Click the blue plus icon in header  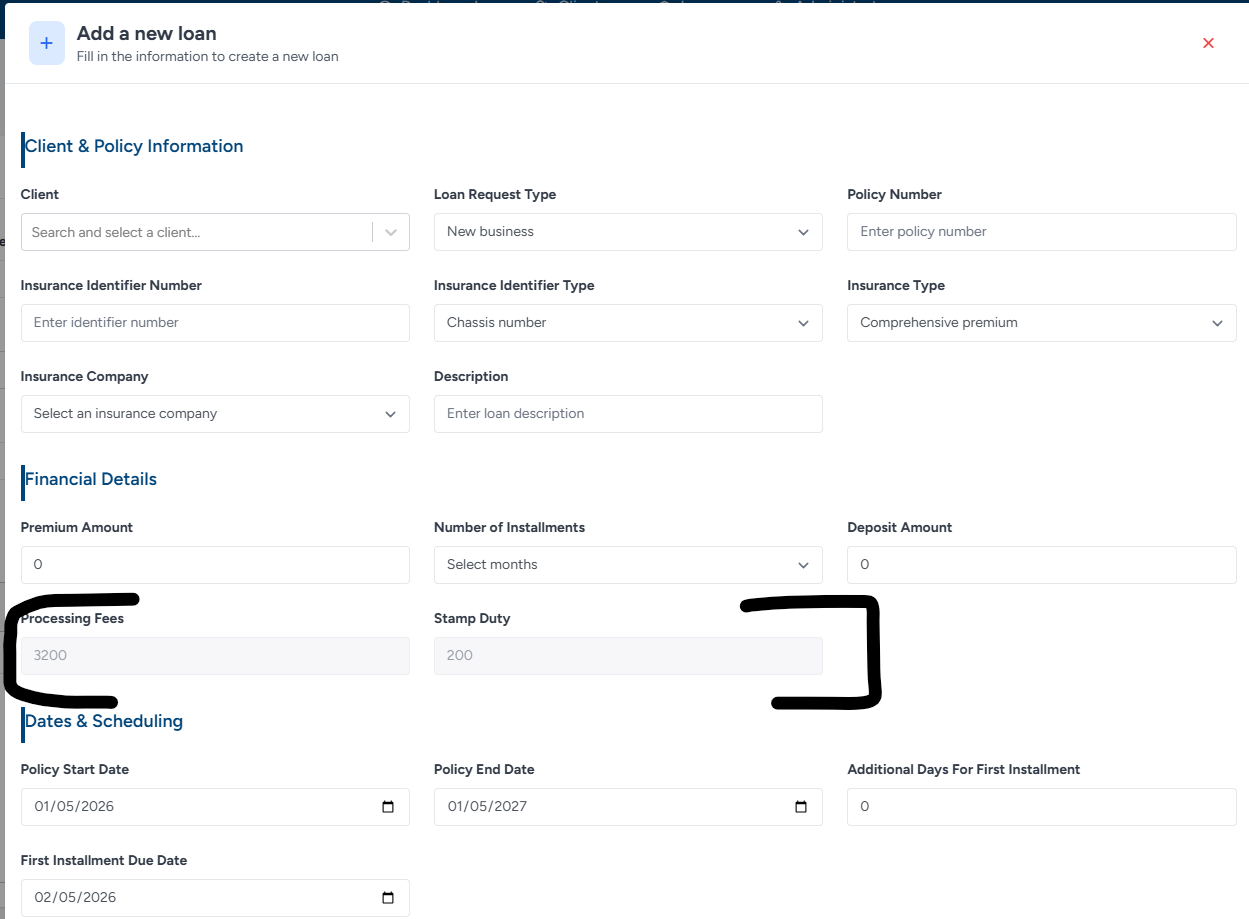pyautogui.click(x=46, y=43)
